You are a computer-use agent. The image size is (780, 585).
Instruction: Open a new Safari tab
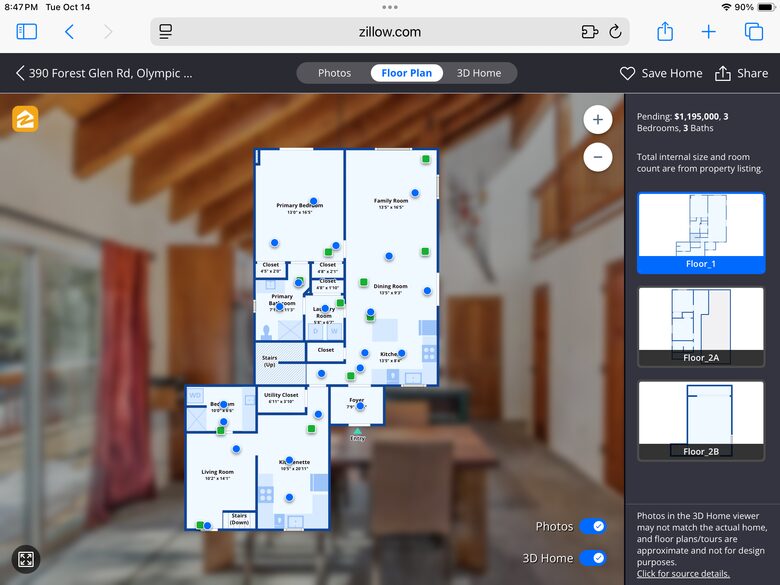(709, 32)
